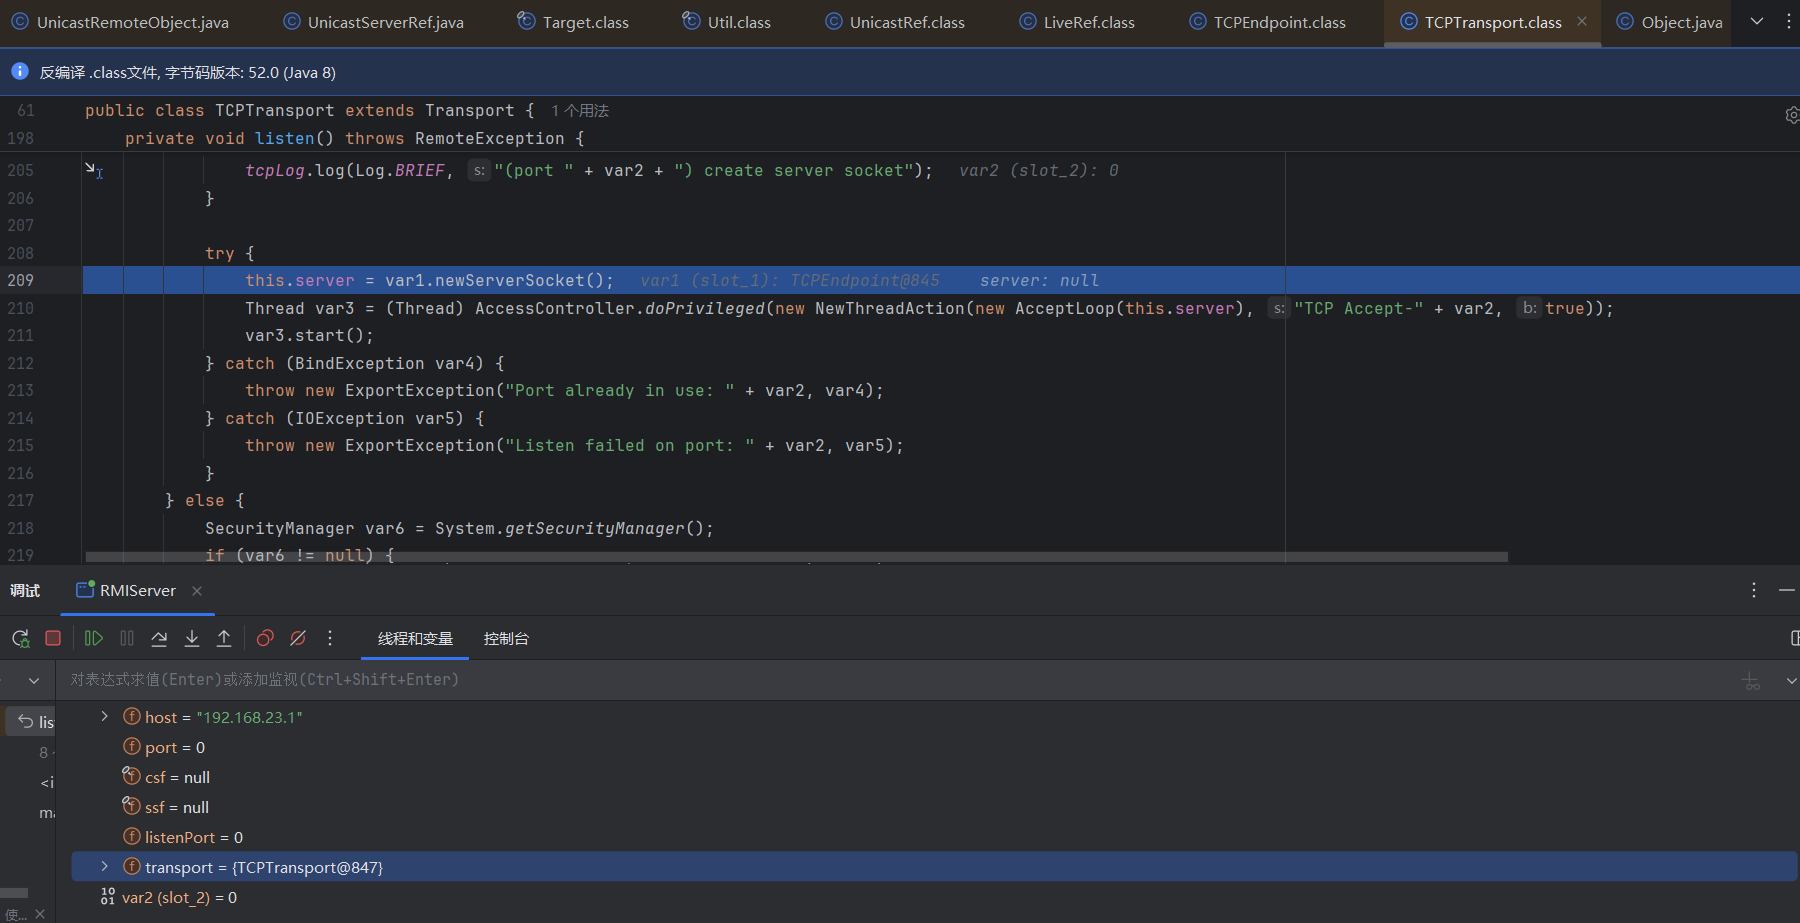Viewport: 1800px width, 923px height.
Task: Click the Step Out debugger icon
Action: pyautogui.click(x=224, y=638)
